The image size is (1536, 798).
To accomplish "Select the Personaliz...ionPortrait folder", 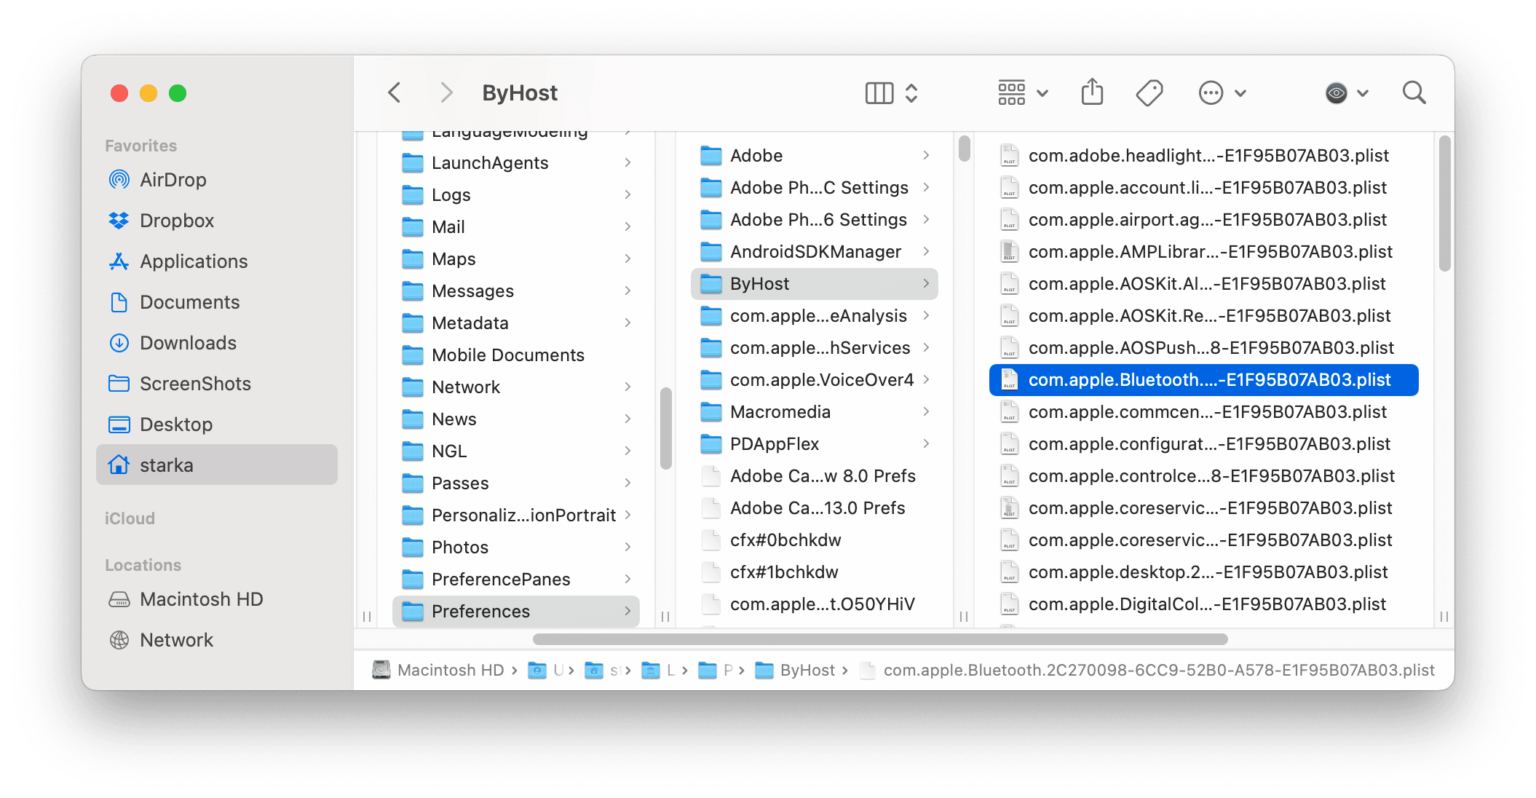I will click(x=516, y=515).
